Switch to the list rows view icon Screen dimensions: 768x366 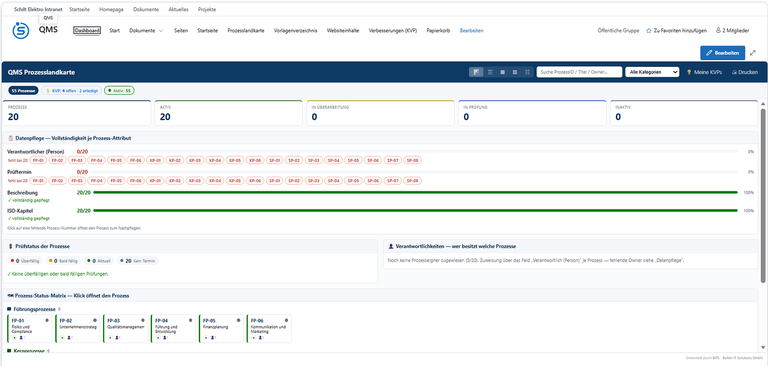pyautogui.click(x=490, y=72)
